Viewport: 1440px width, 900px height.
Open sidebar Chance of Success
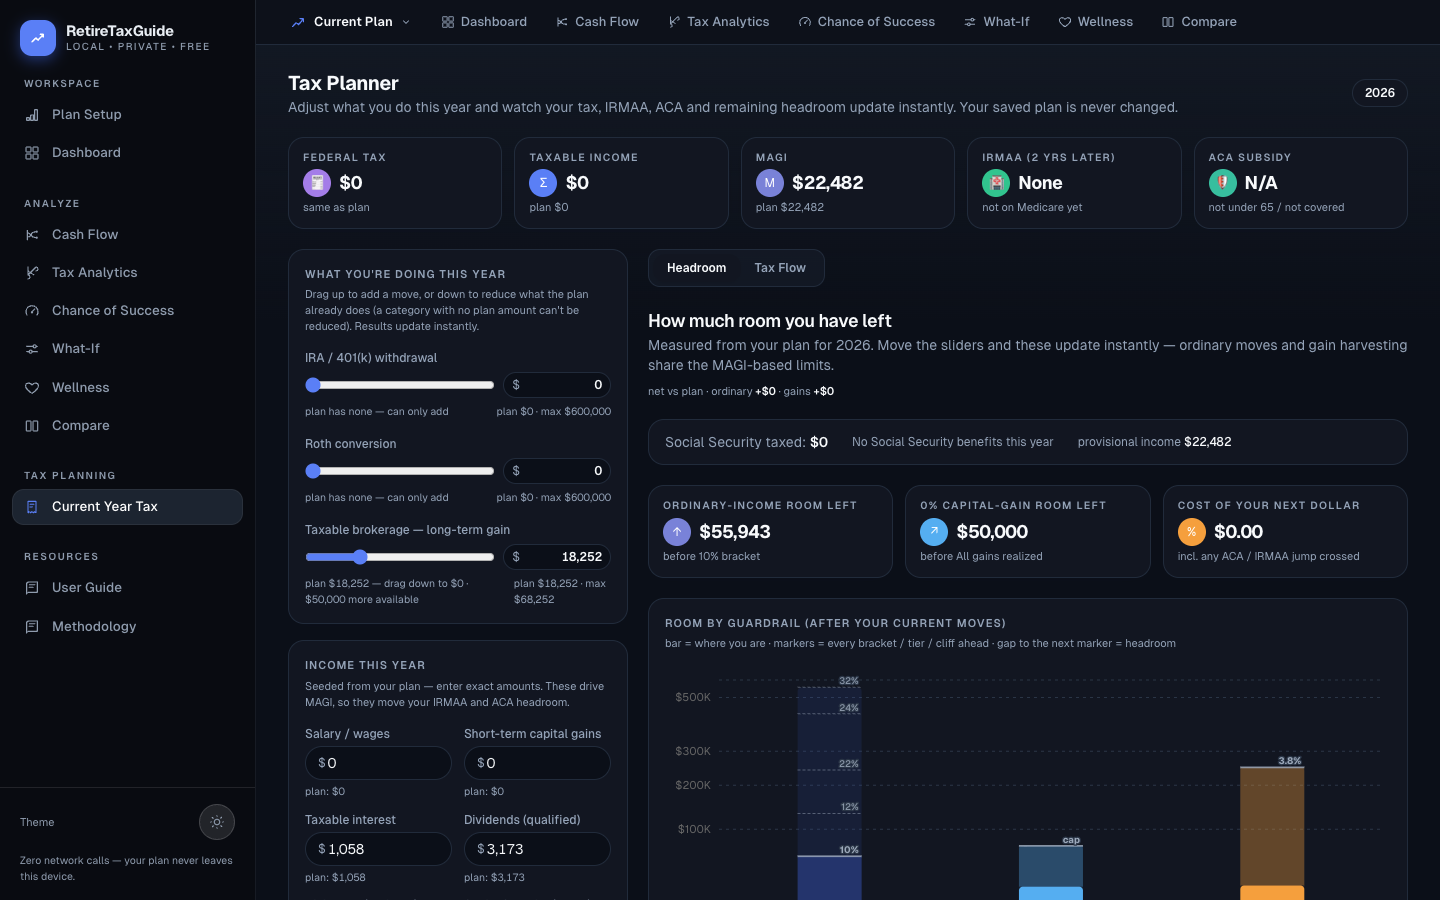coord(127,310)
